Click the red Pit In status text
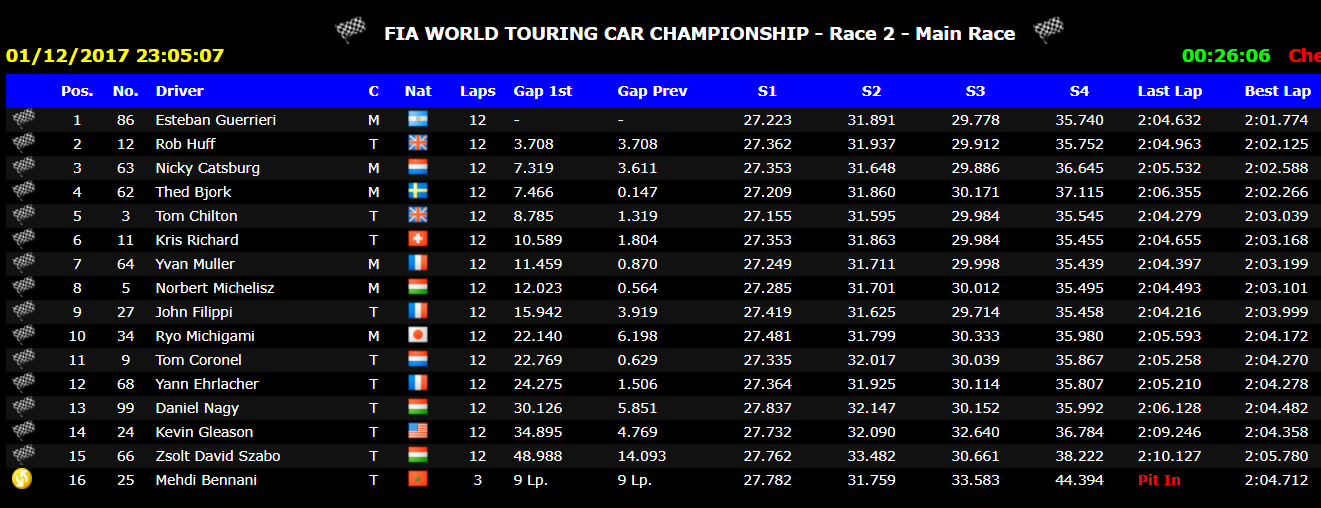 (1159, 480)
